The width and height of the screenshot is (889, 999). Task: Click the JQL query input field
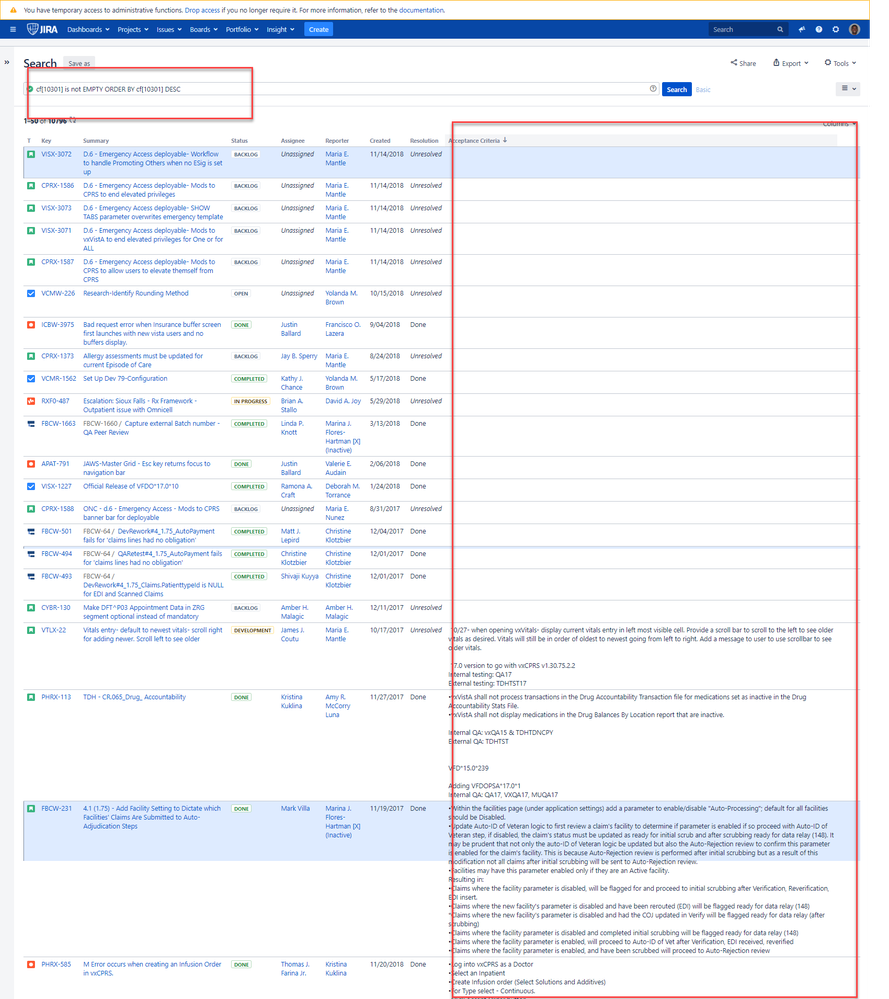pos(343,89)
